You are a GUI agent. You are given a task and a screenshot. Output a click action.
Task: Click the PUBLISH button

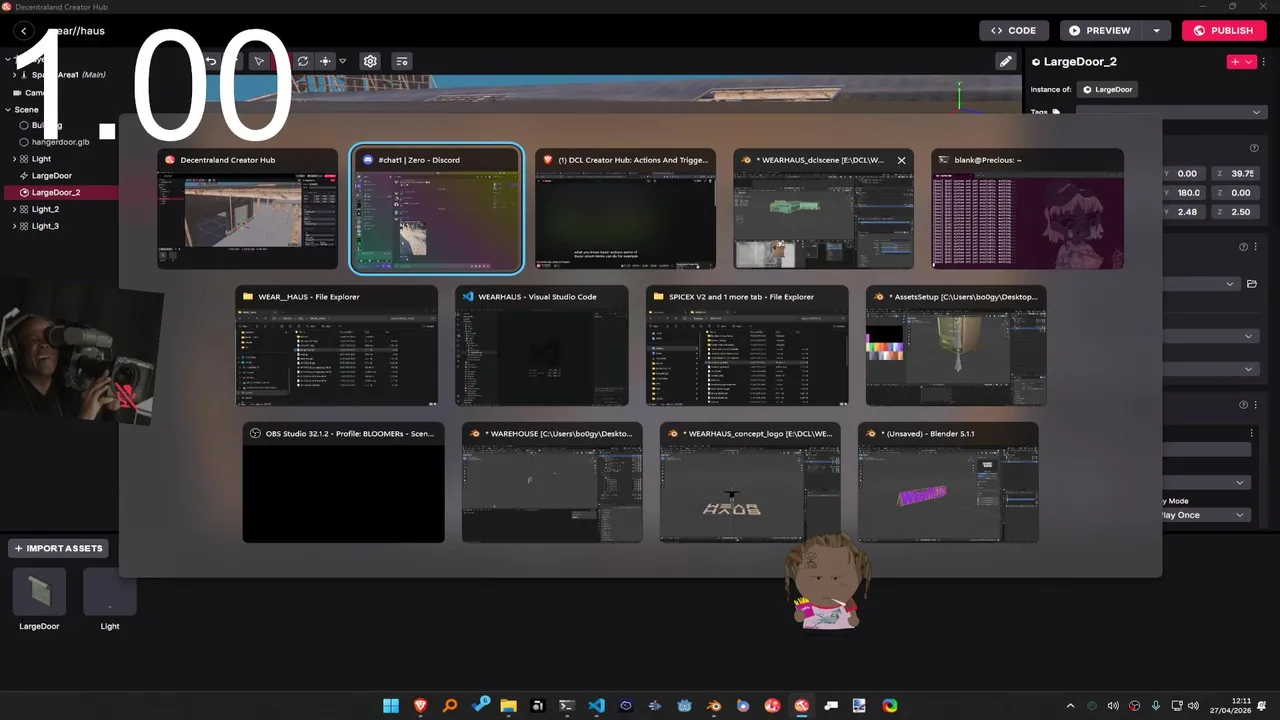click(1223, 31)
